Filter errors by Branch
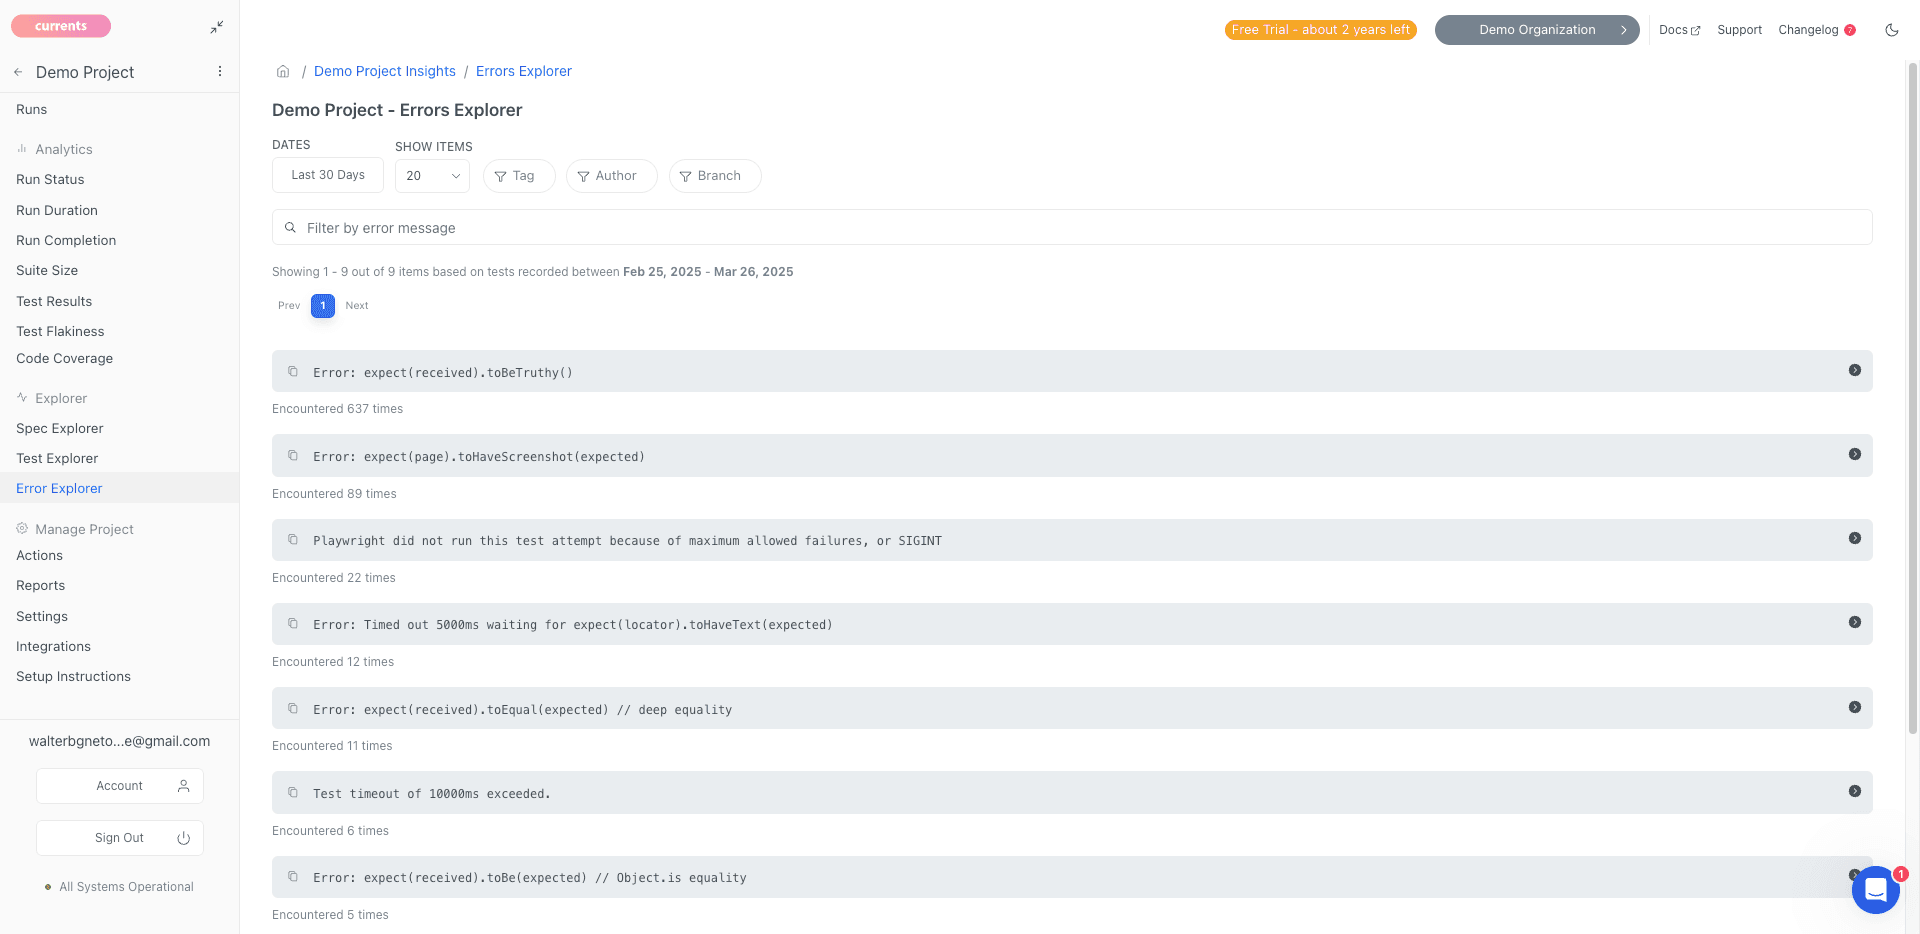This screenshot has width=1920, height=934. coord(714,176)
